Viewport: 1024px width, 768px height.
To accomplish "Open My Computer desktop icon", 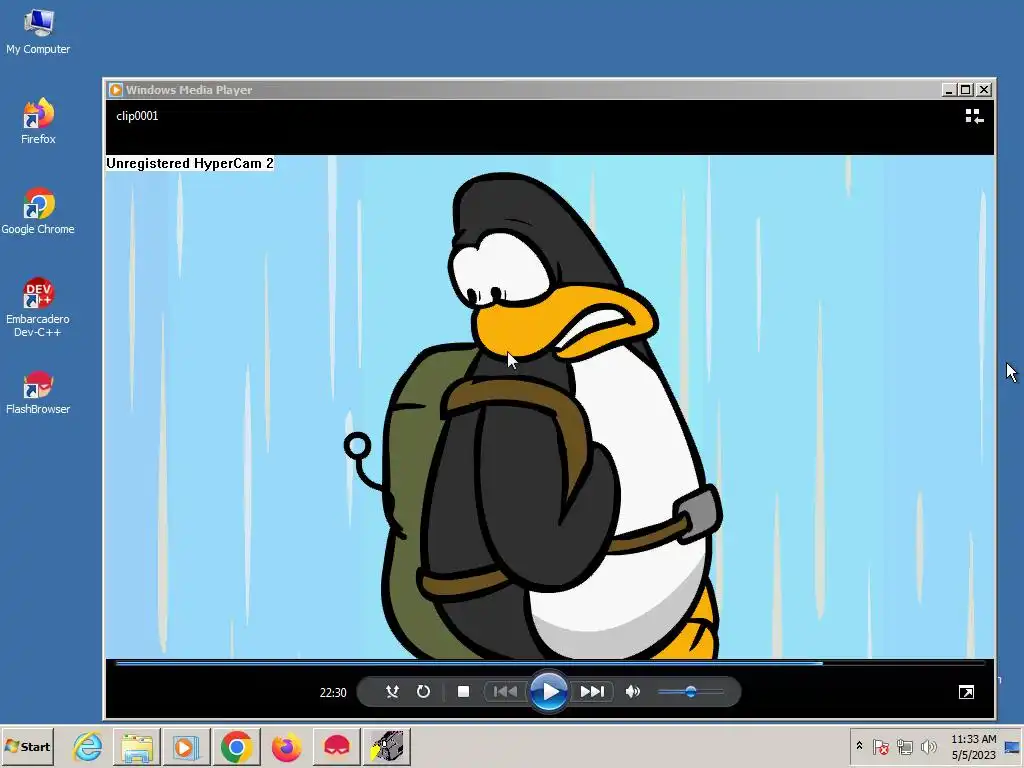I will click(38, 33).
